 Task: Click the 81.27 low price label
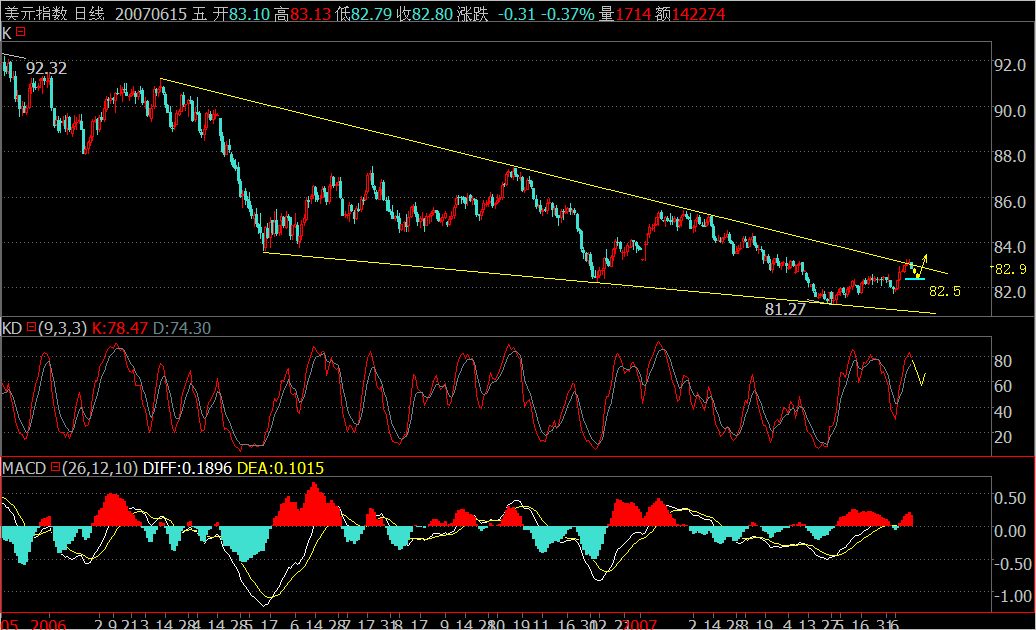[785, 309]
